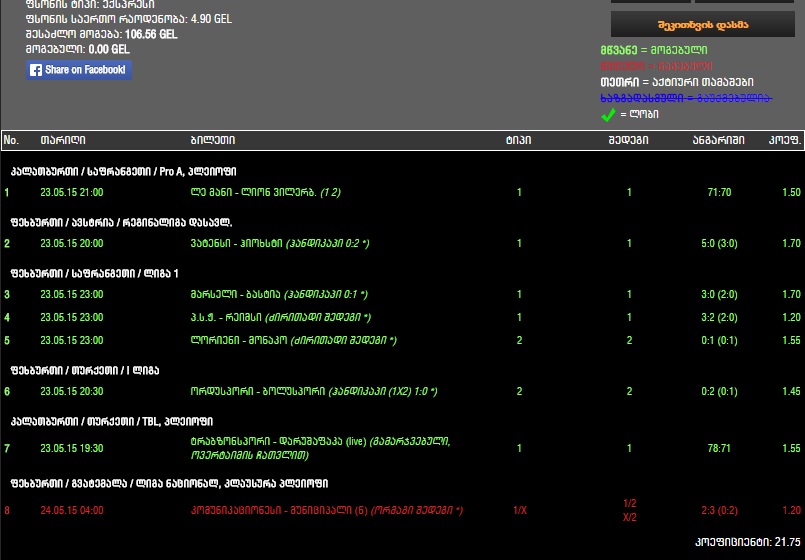Select the red კომუნიკაციონესი match row
Screen dimensions: 805x560
pyautogui.click(x=291, y=510)
